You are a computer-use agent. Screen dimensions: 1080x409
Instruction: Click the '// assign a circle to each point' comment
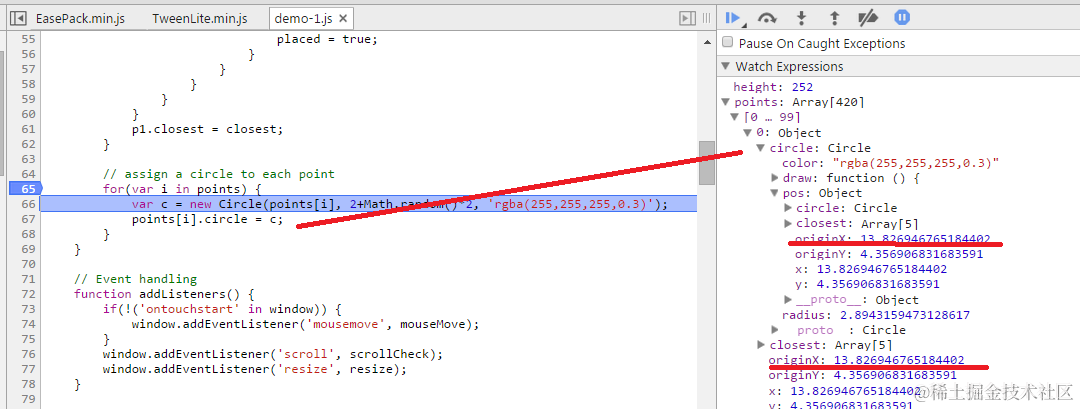click(x=218, y=174)
